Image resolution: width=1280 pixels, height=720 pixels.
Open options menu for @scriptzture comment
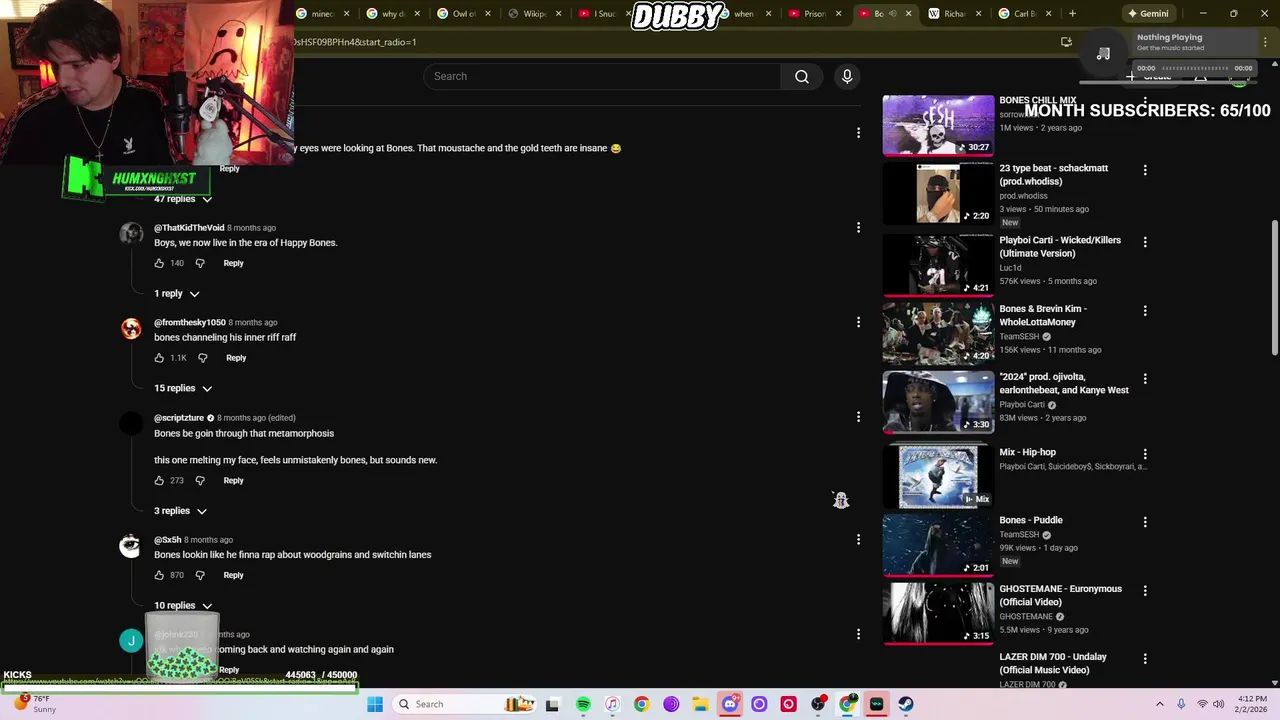tap(858, 417)
